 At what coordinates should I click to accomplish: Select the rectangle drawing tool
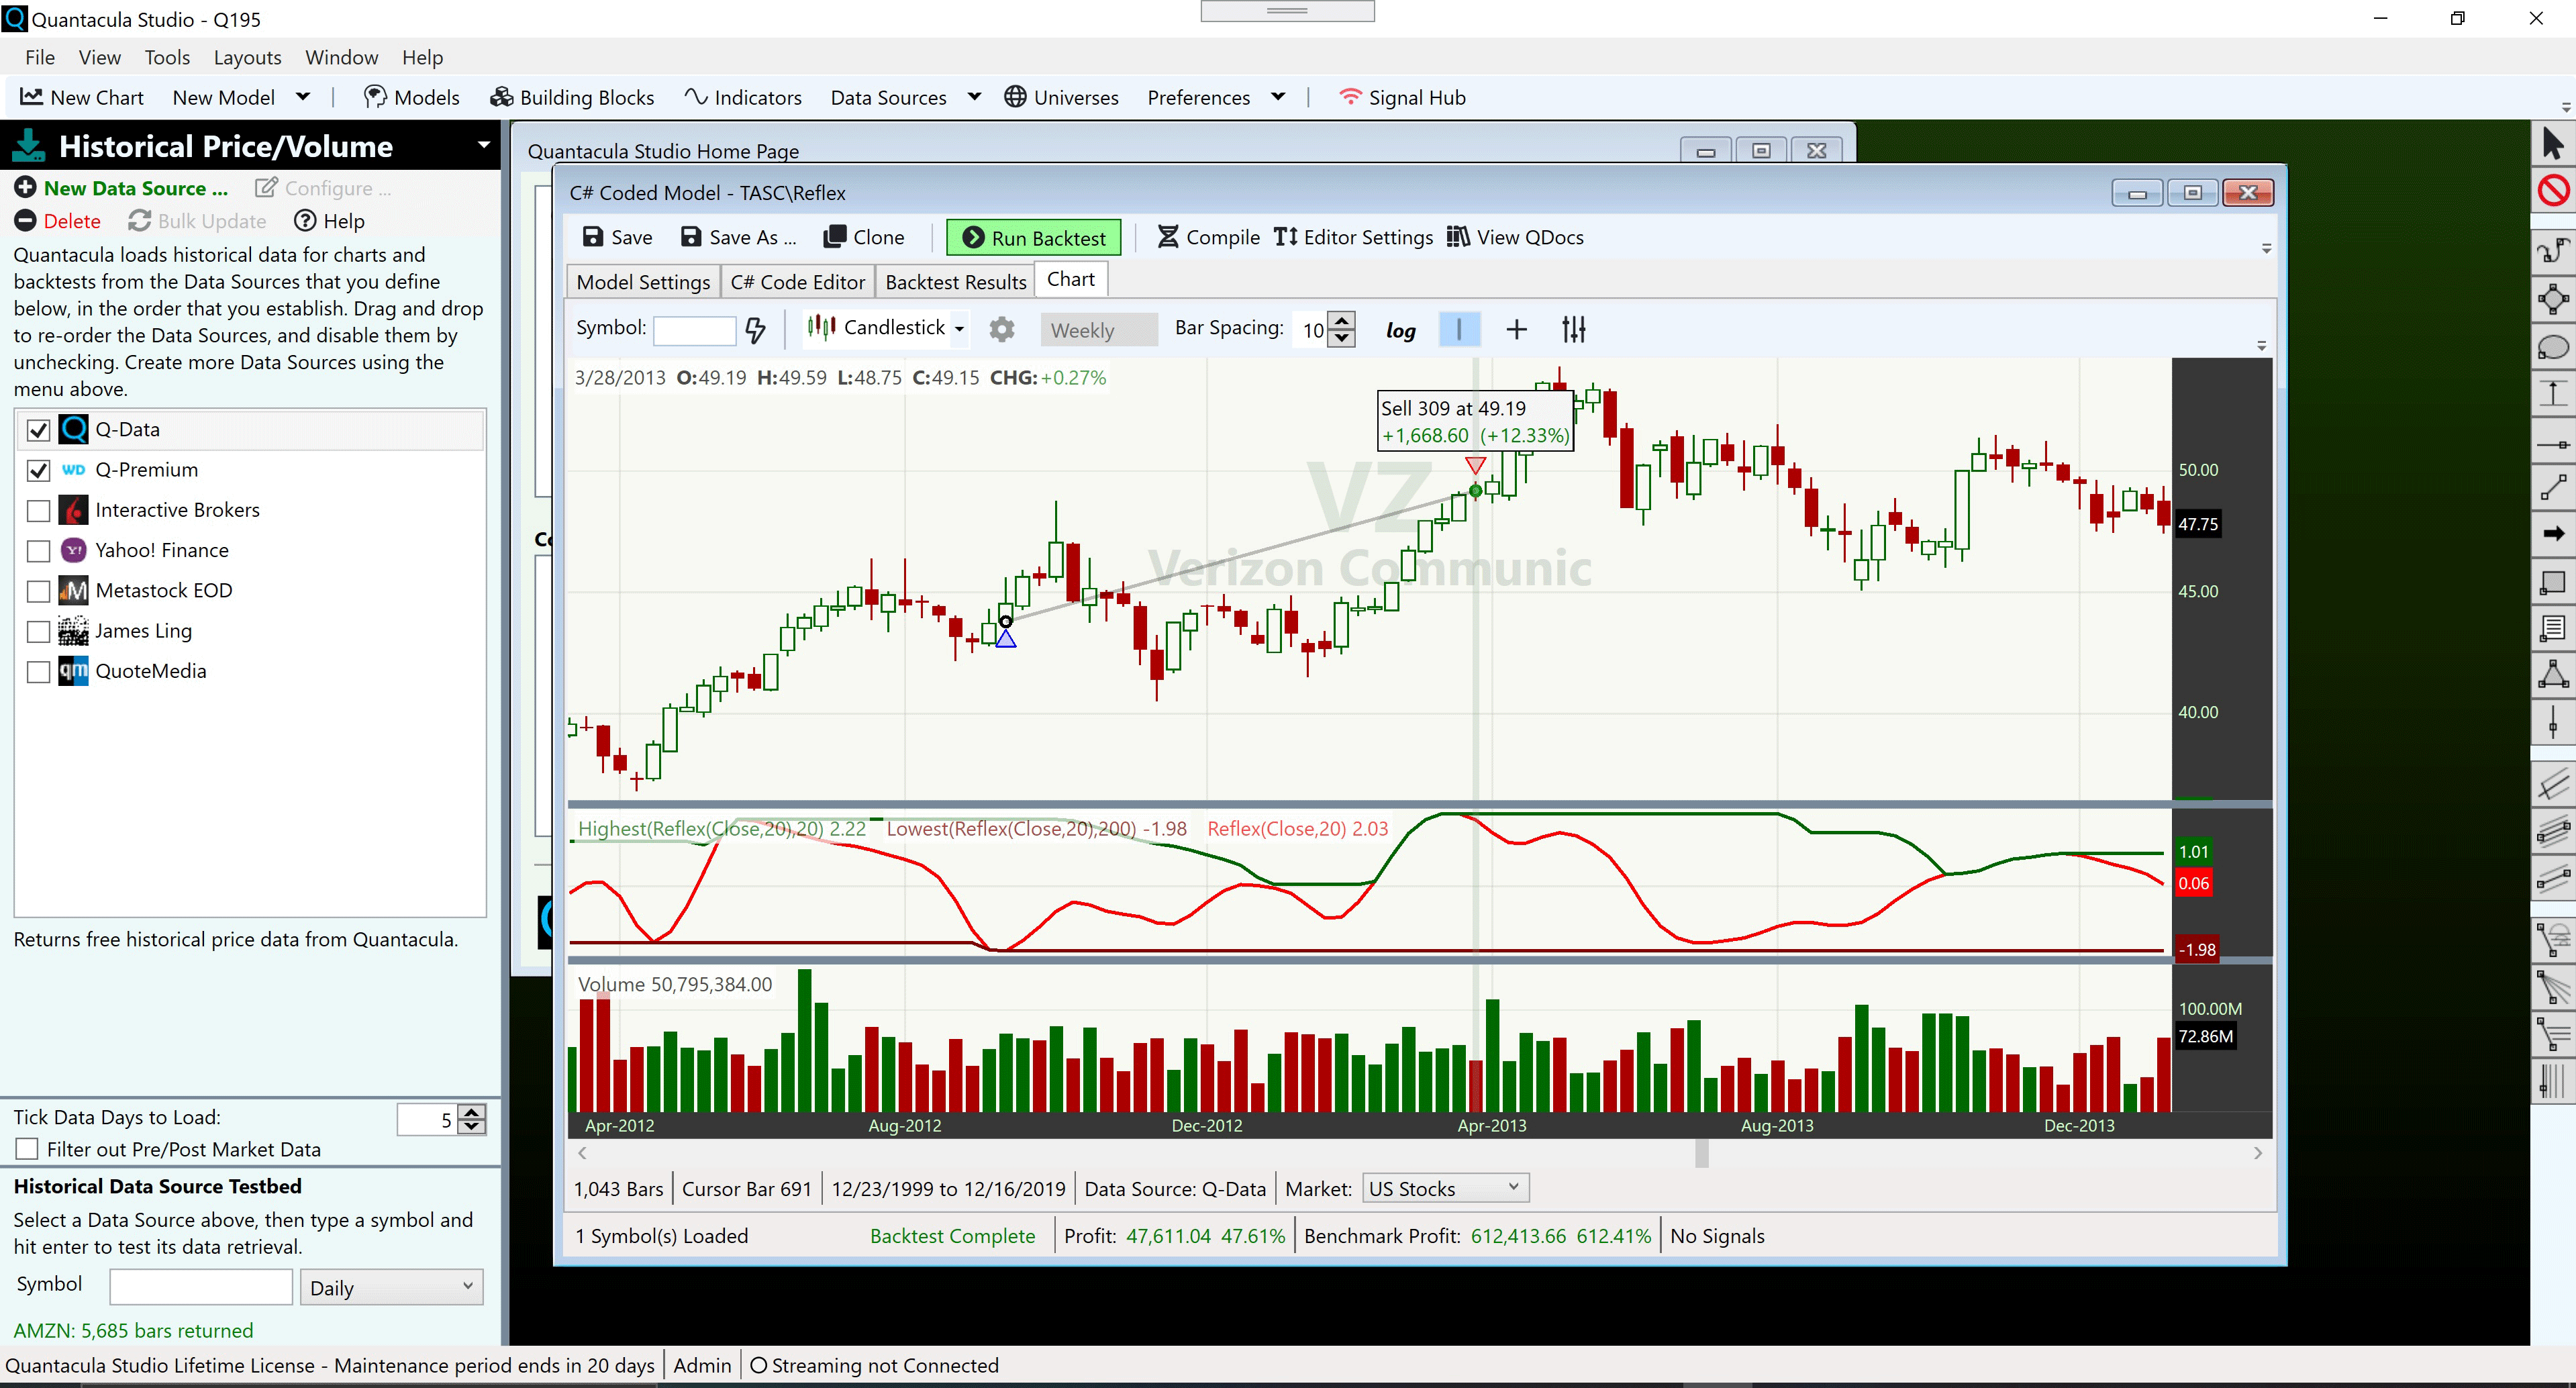pyautogui.click(x=2553, y=582)
